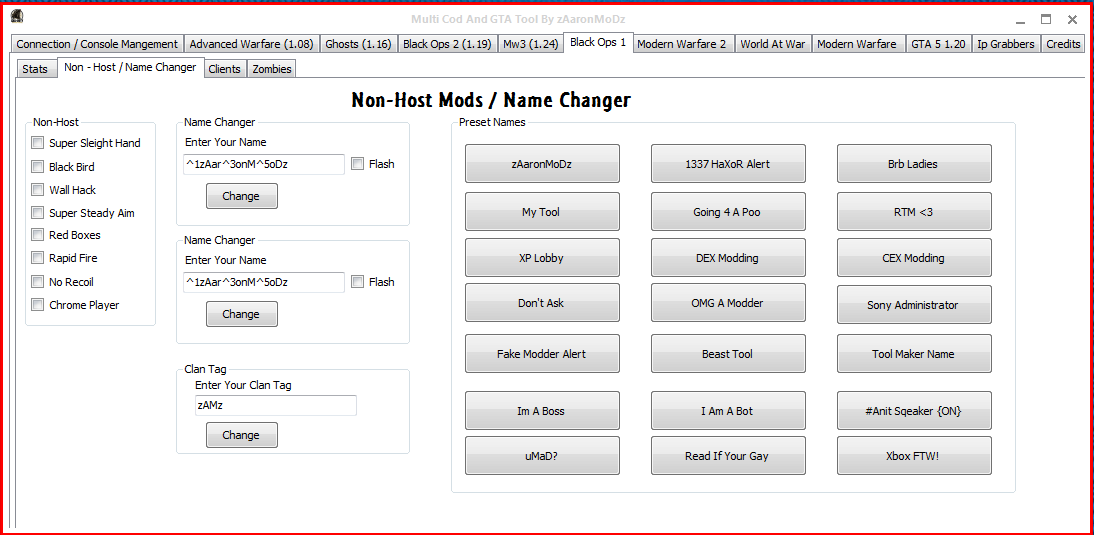This screenshot has height=535, width=1094.
Task: Select the Black Ops 1 tab
Action: click(x=599, y=42)
